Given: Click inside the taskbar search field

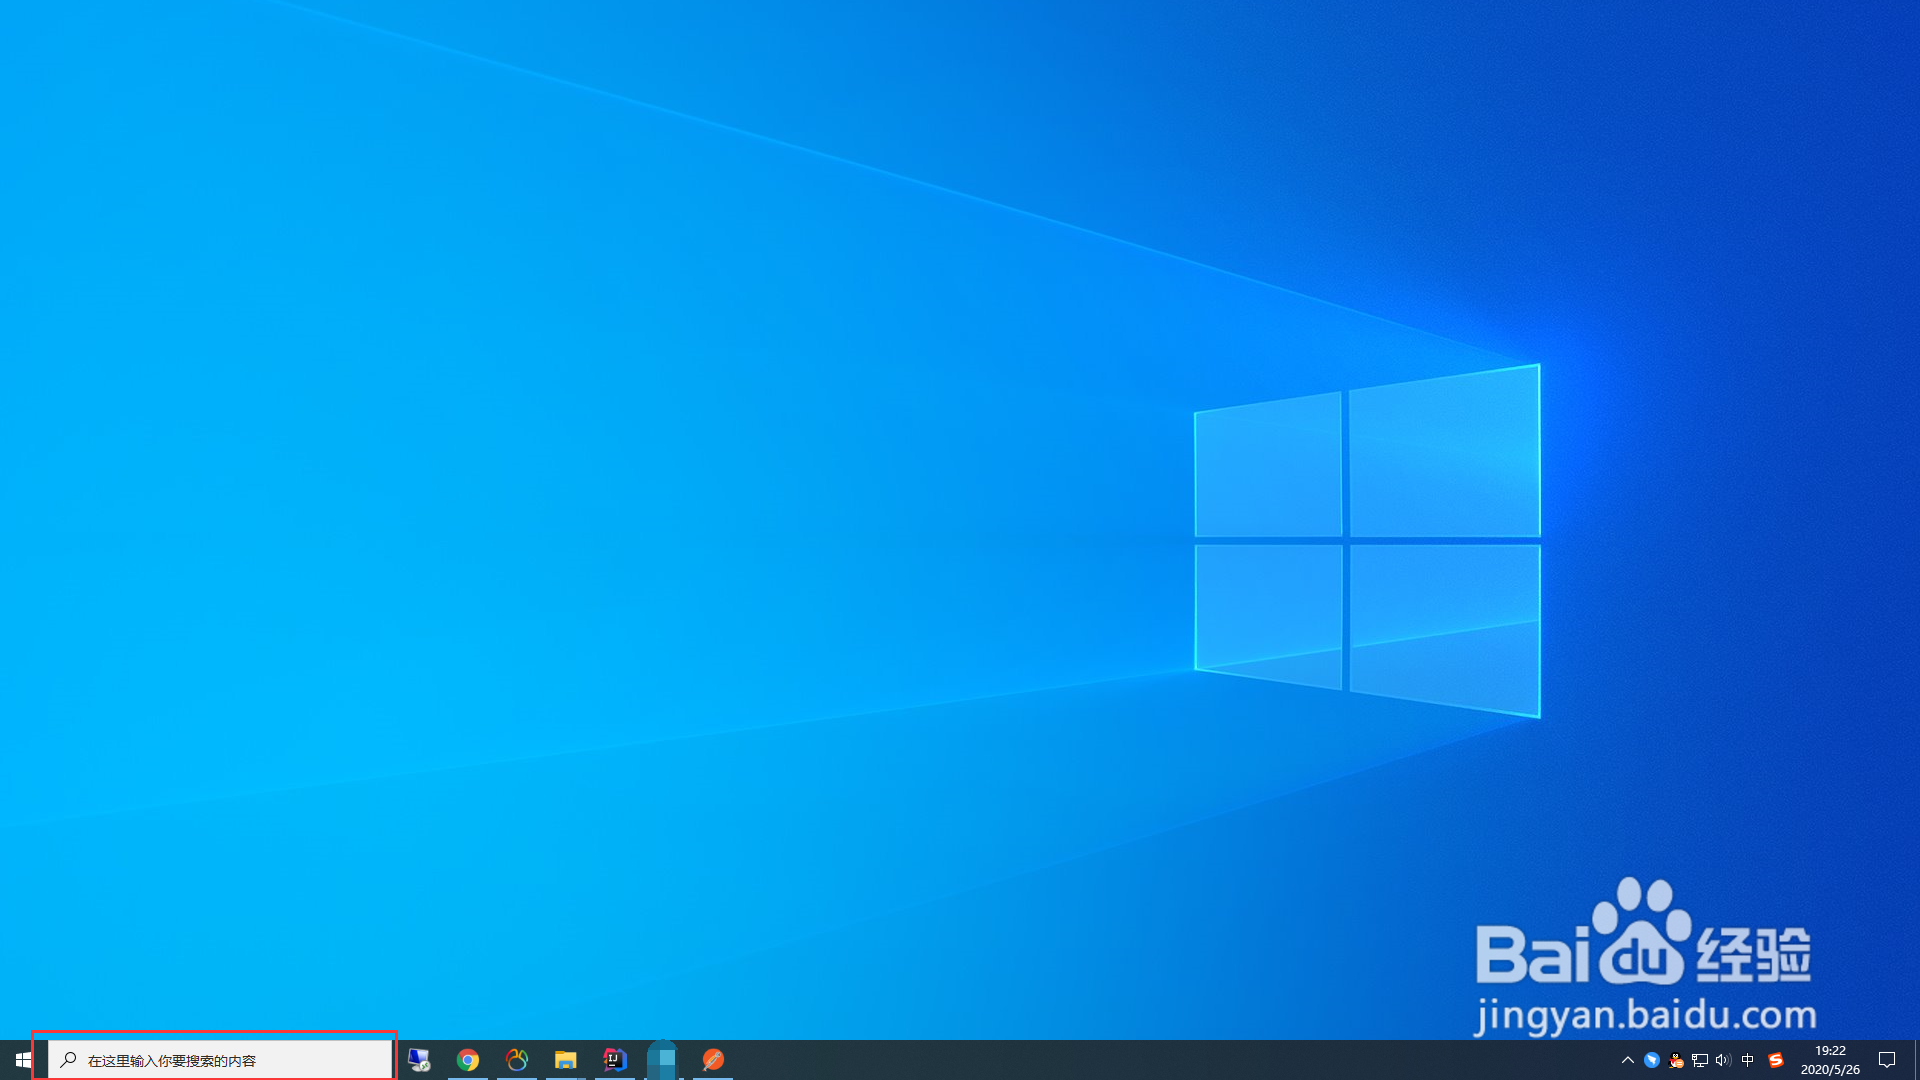Looking at the screenshot, I should (220, 1060).
